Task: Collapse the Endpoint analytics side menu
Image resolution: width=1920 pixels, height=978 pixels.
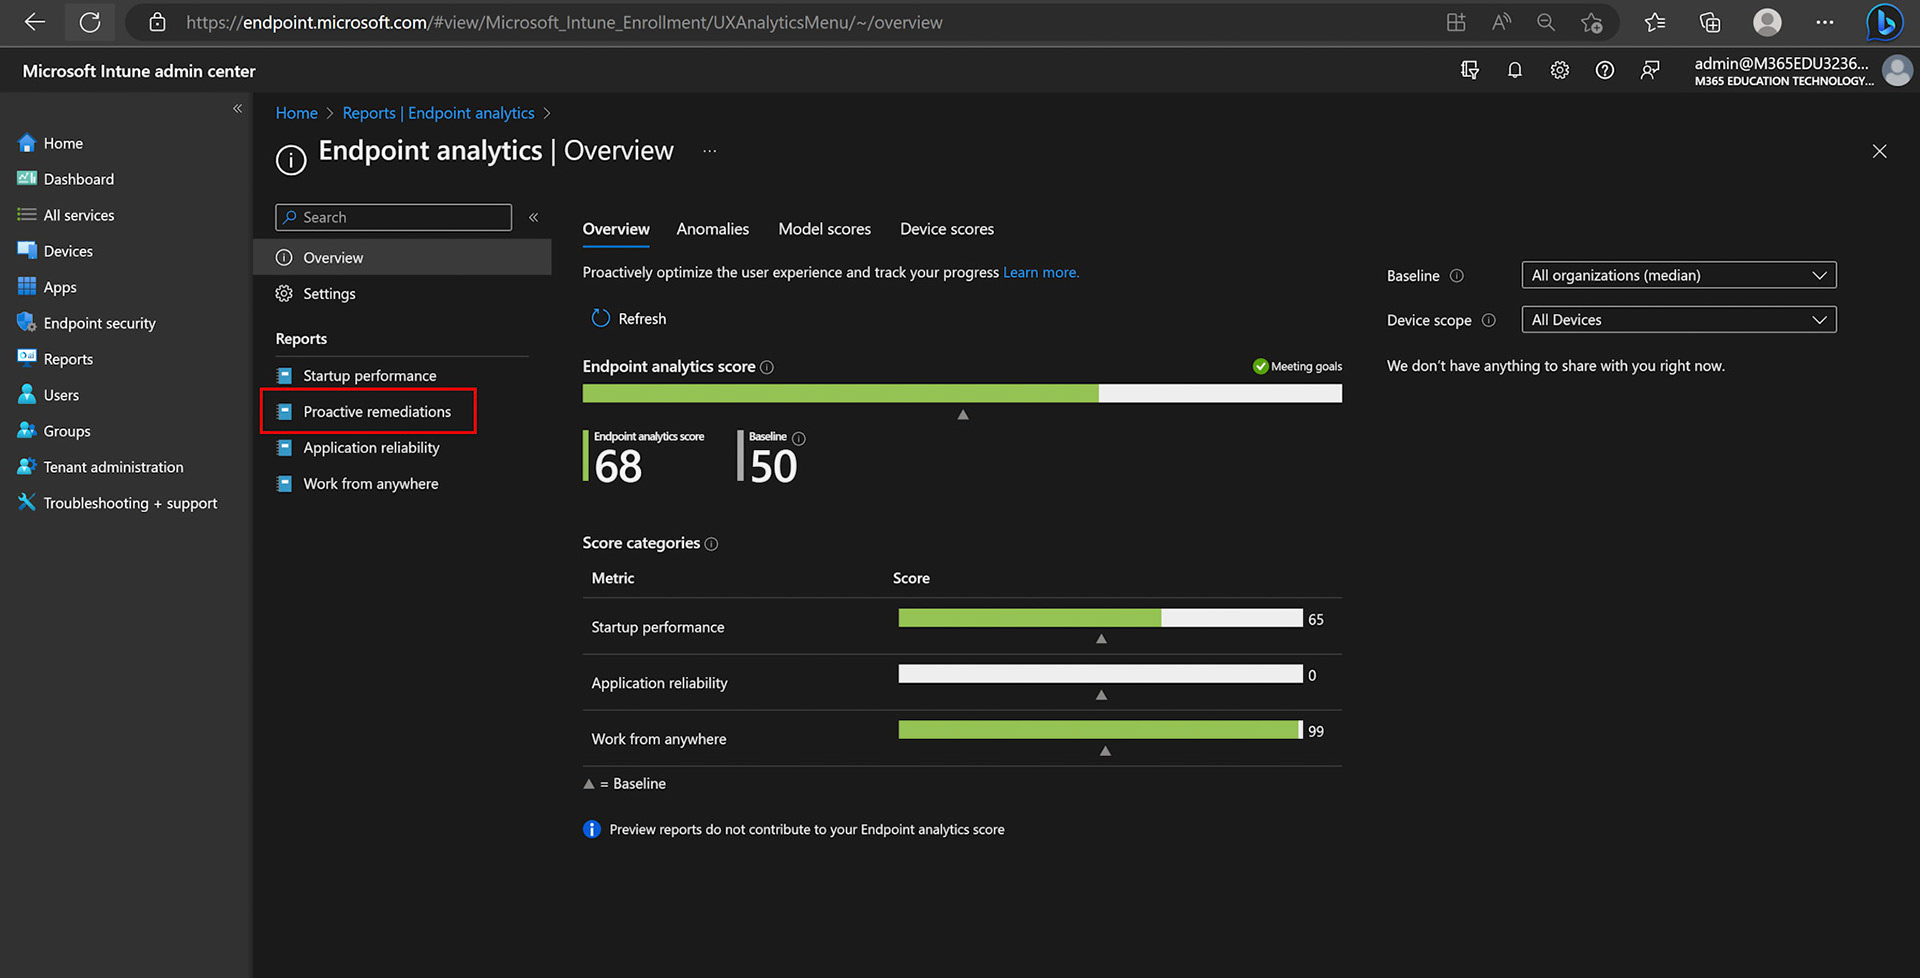Action: (534, 217)
